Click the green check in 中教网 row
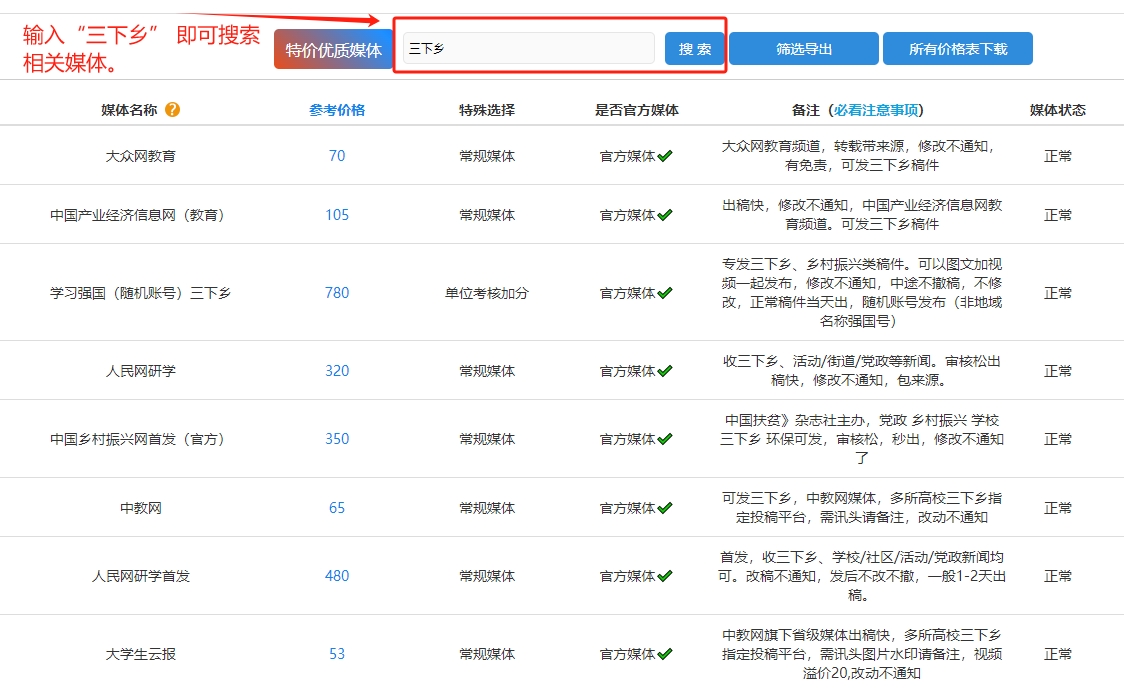 [665, 508]
